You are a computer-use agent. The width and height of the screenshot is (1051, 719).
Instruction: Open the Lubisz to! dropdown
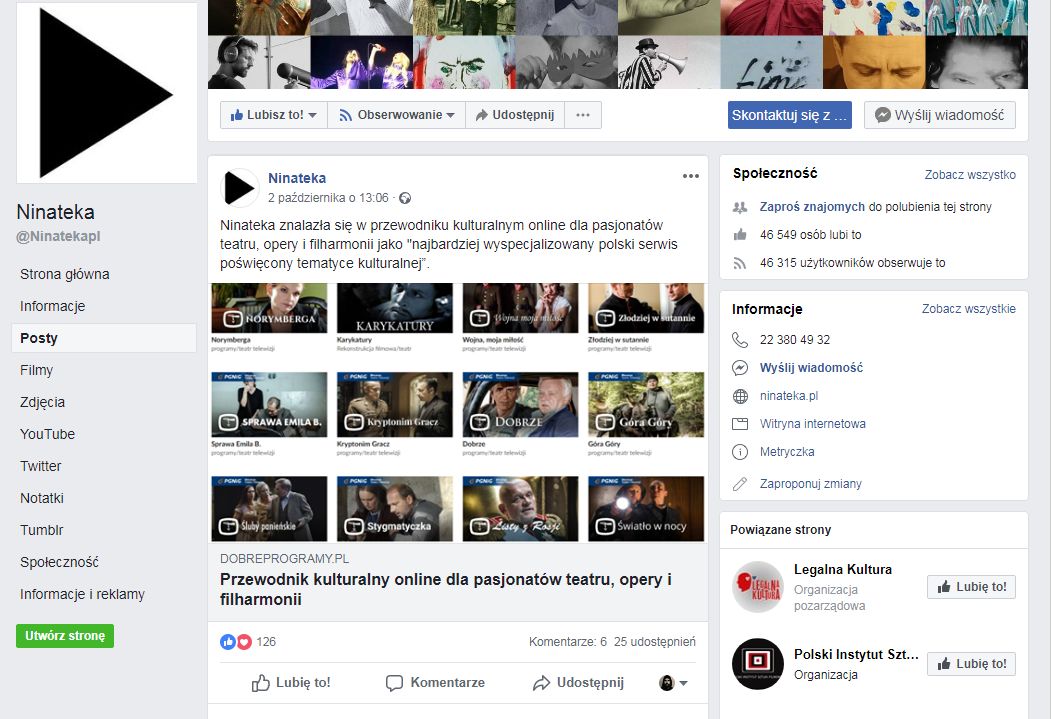[273, 115]
